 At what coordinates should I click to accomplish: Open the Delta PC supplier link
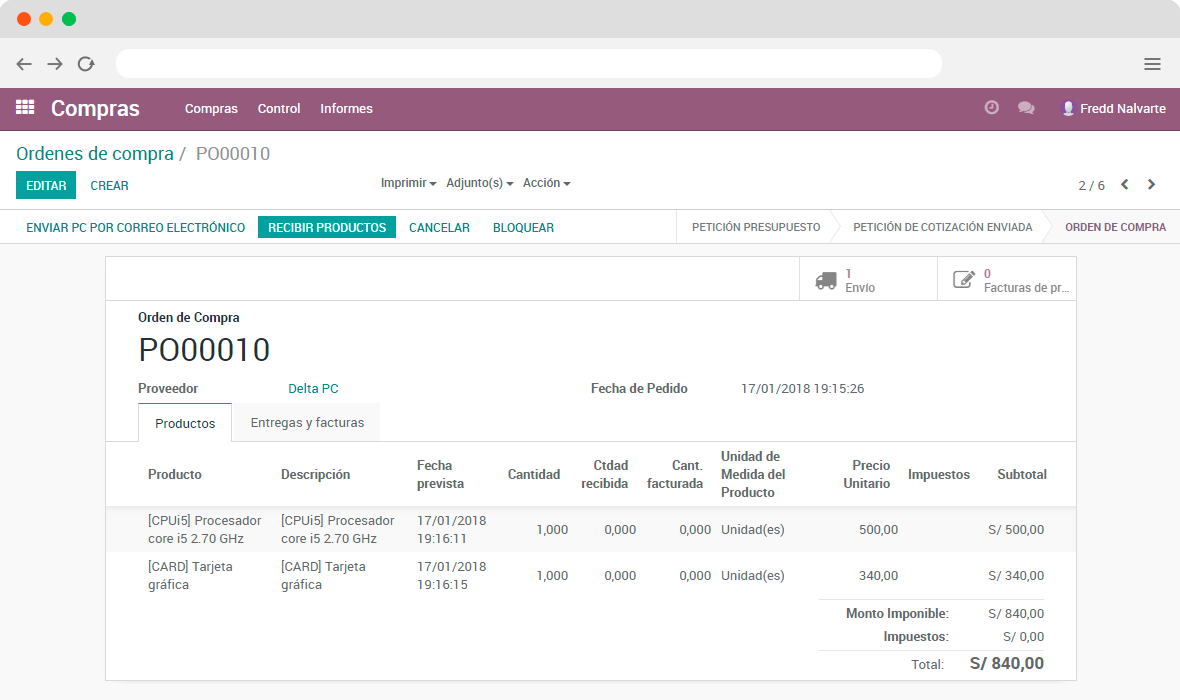tap(313, 388)
